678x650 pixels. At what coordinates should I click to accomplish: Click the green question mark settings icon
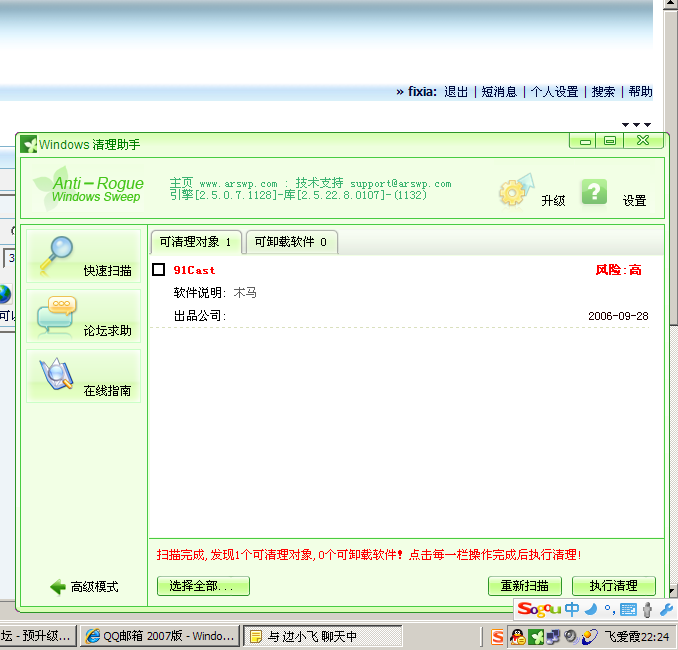594,192
